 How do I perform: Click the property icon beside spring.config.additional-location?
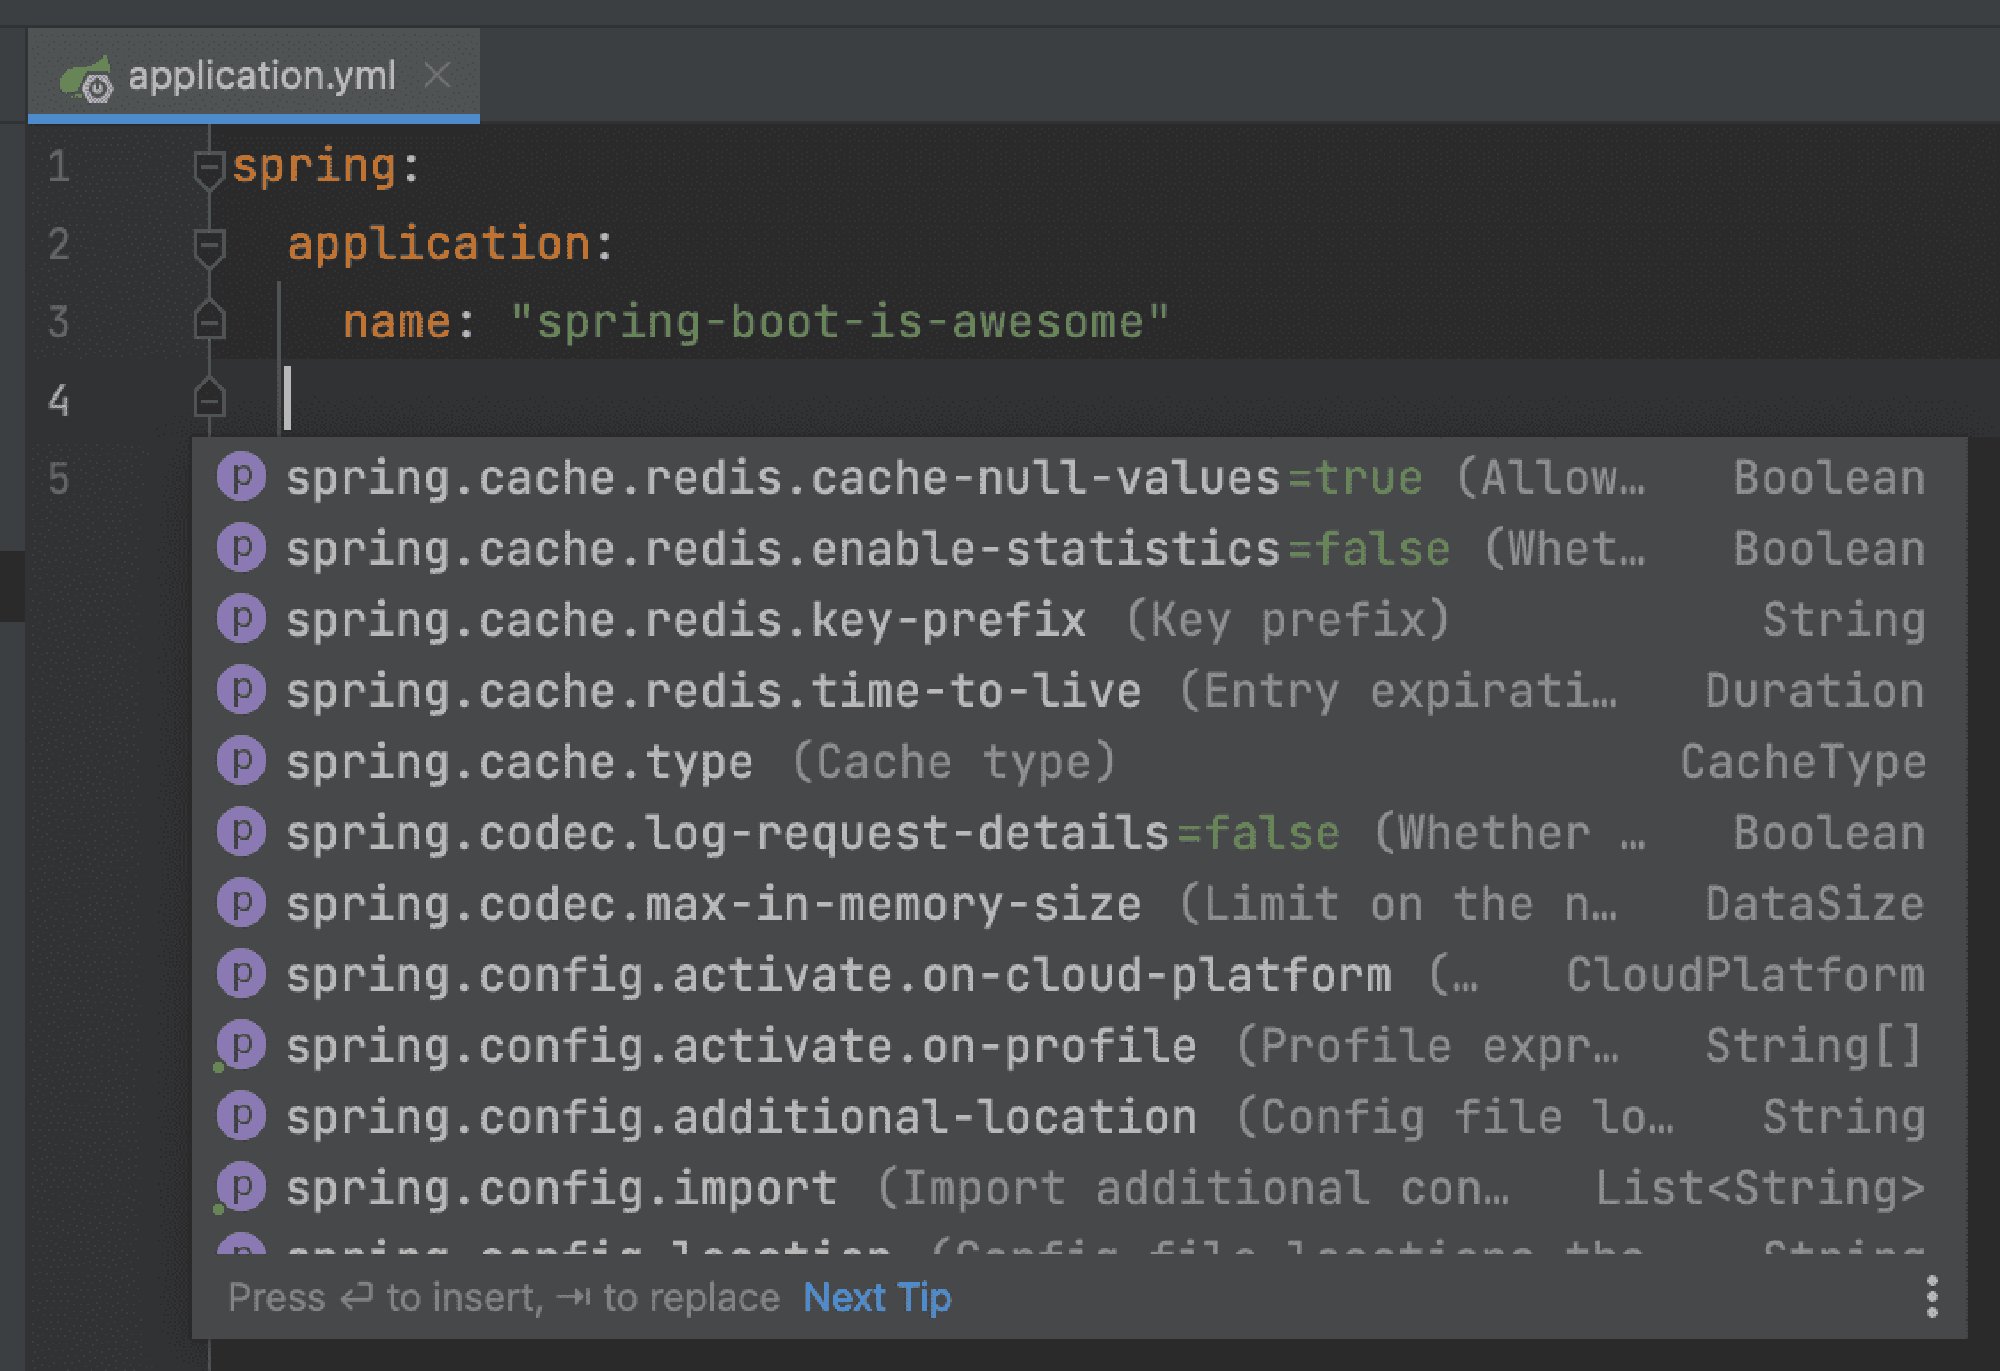tap(240, 1116)
